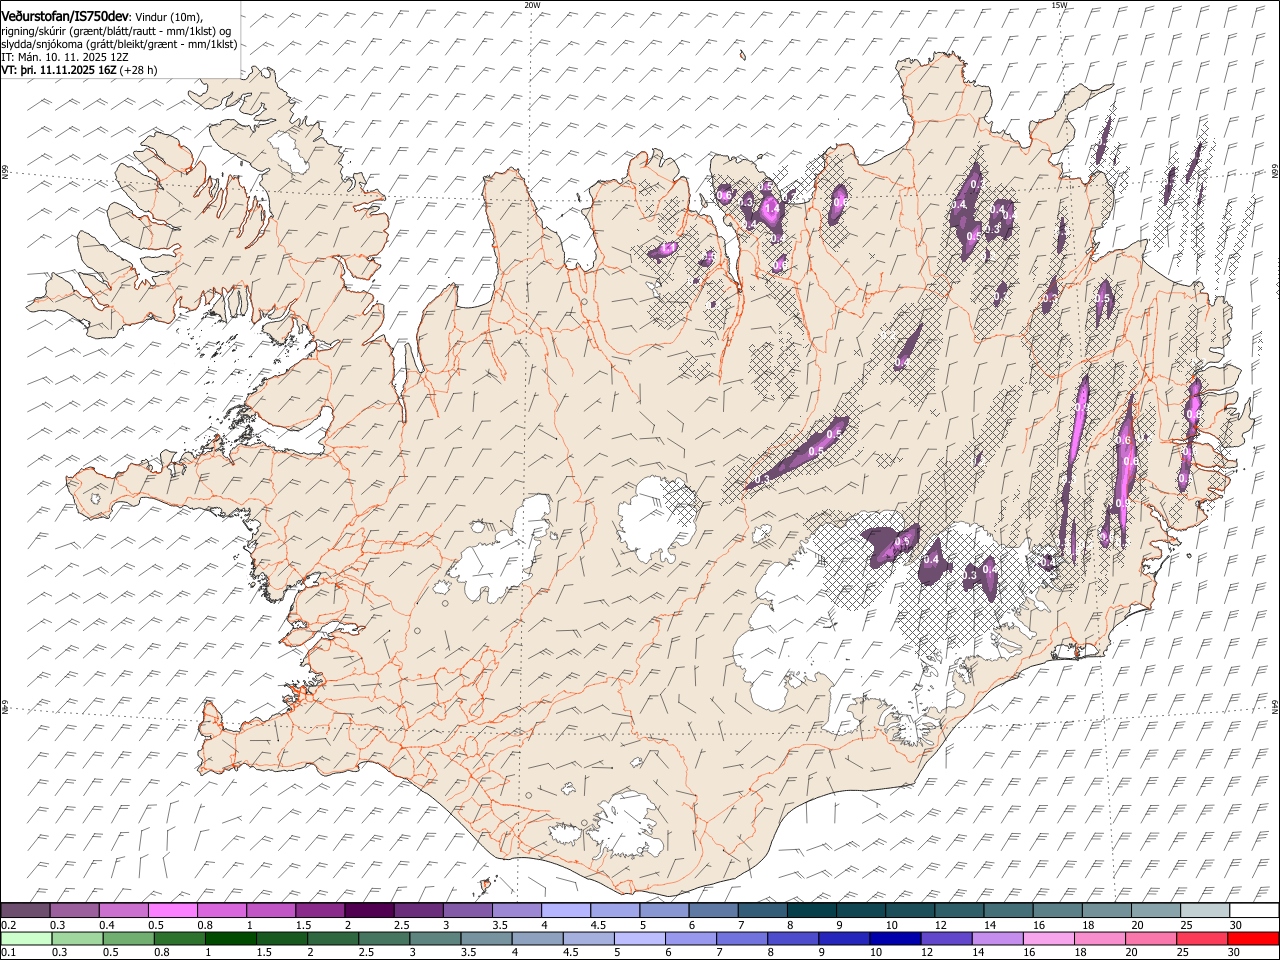
Task: Select the 0.8 swatch in upper legend row
Action: 221,911
